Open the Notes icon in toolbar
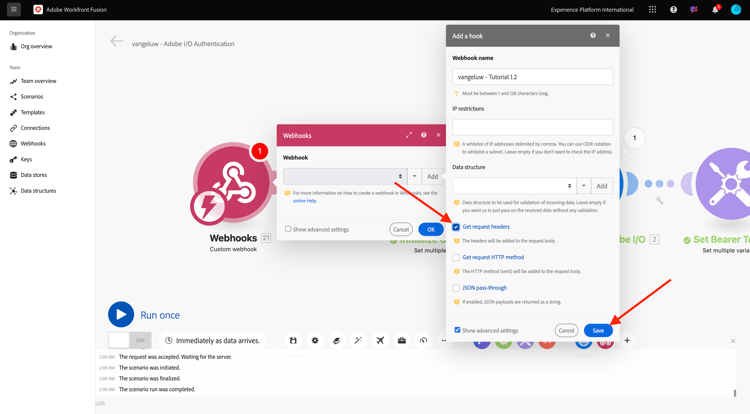750x414 pixels. 336,340
